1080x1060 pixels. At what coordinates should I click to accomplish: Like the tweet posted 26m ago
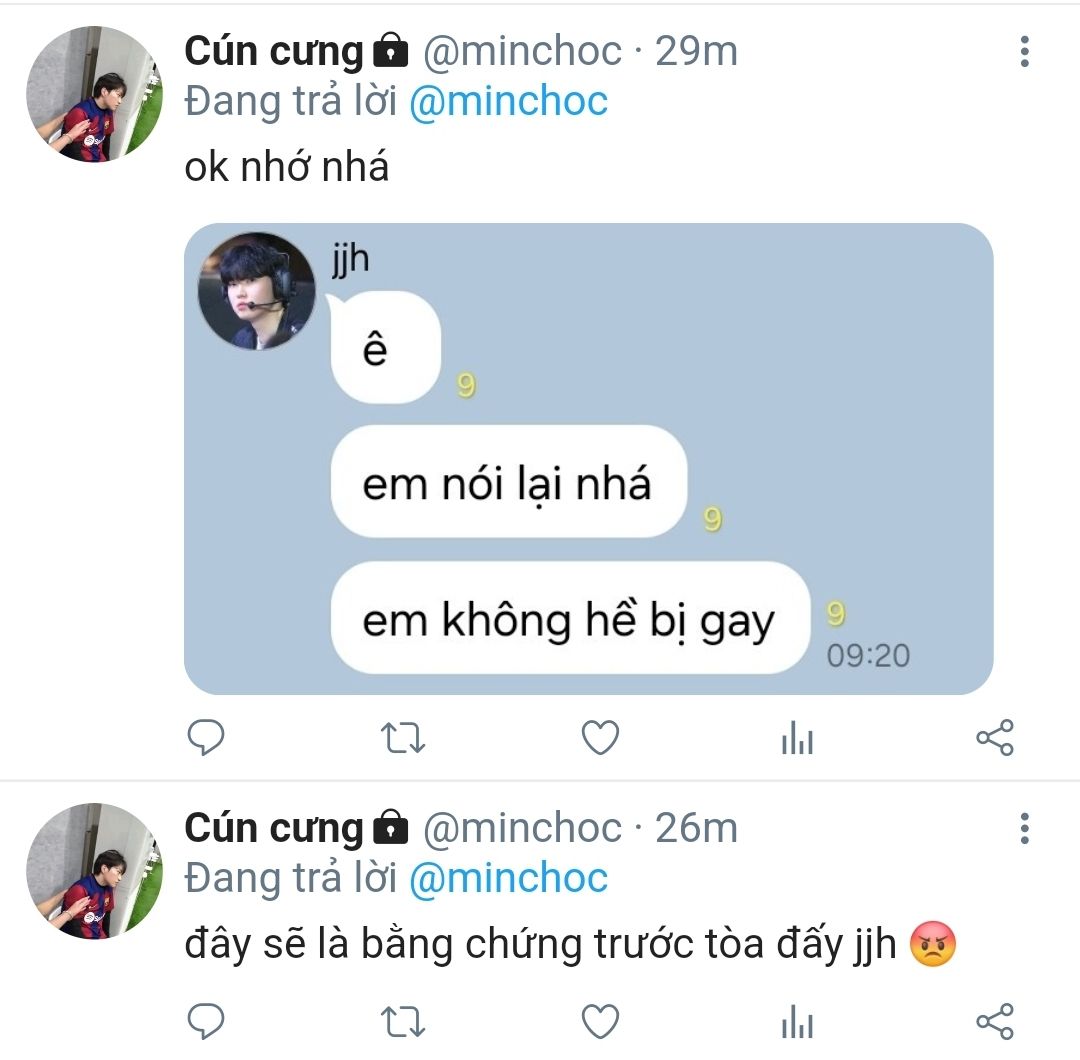click(x=601, y=1021)
